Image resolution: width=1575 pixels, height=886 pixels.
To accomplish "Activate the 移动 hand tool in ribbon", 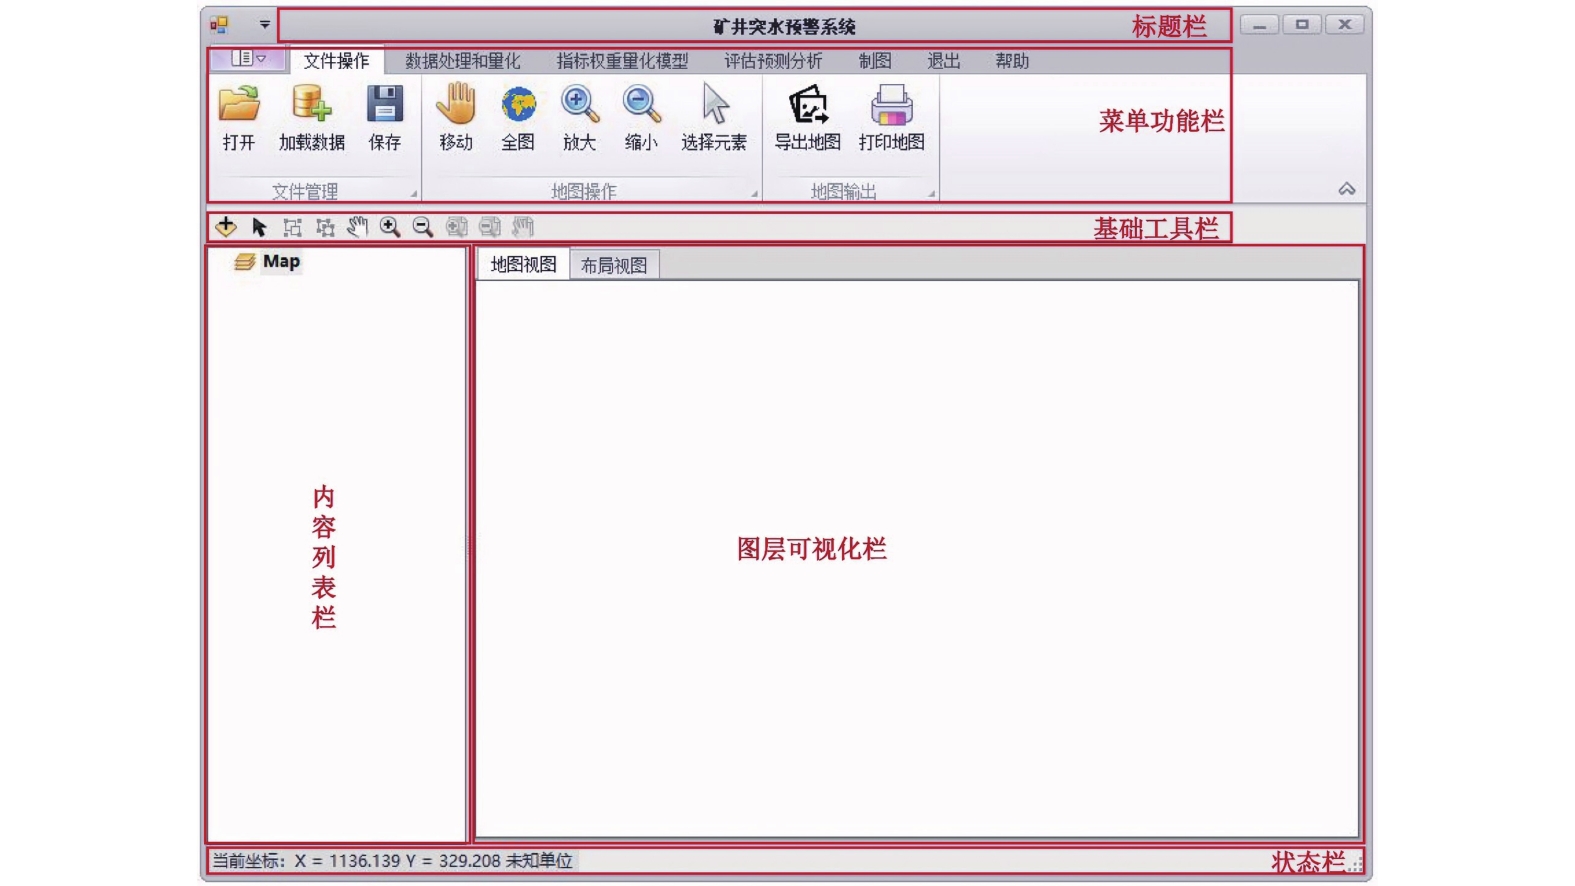I will 456,105.
